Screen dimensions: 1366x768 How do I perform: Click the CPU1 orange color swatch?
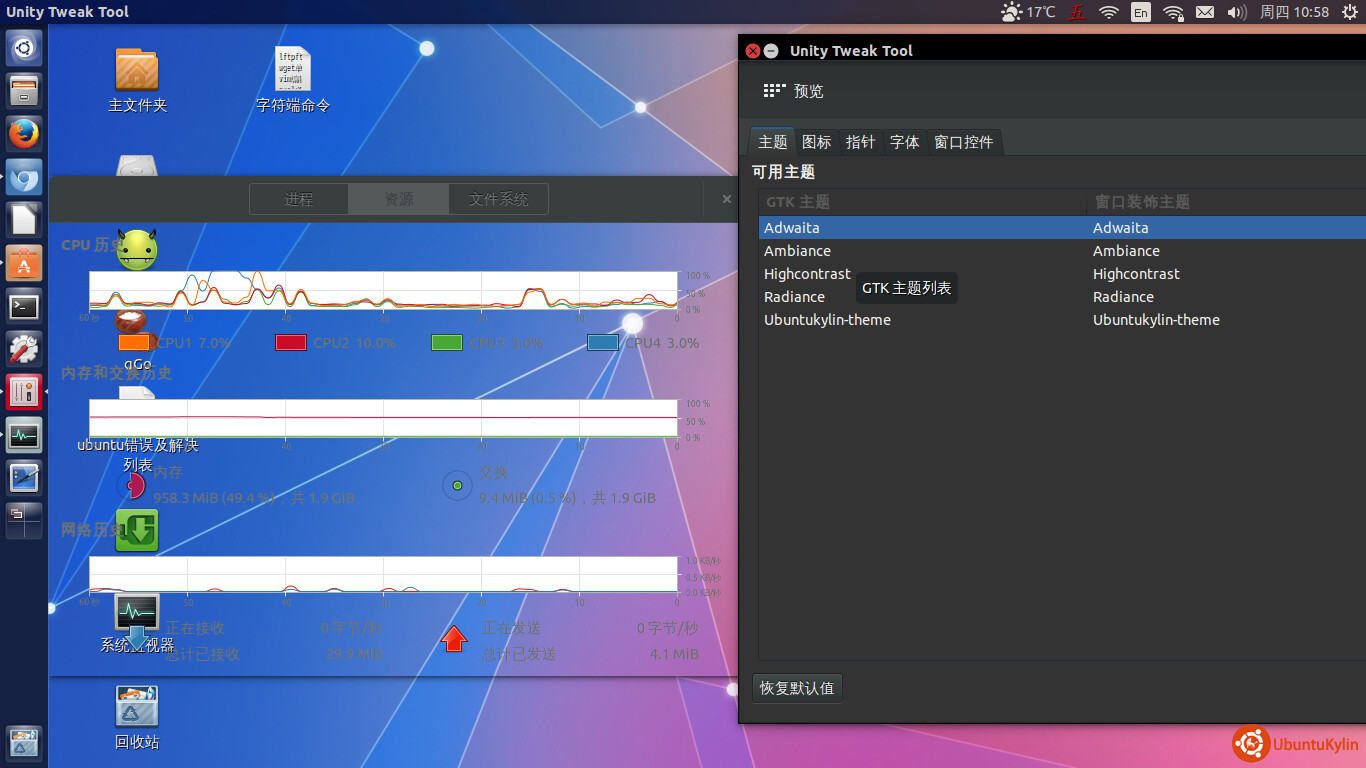tap(134, 343)
